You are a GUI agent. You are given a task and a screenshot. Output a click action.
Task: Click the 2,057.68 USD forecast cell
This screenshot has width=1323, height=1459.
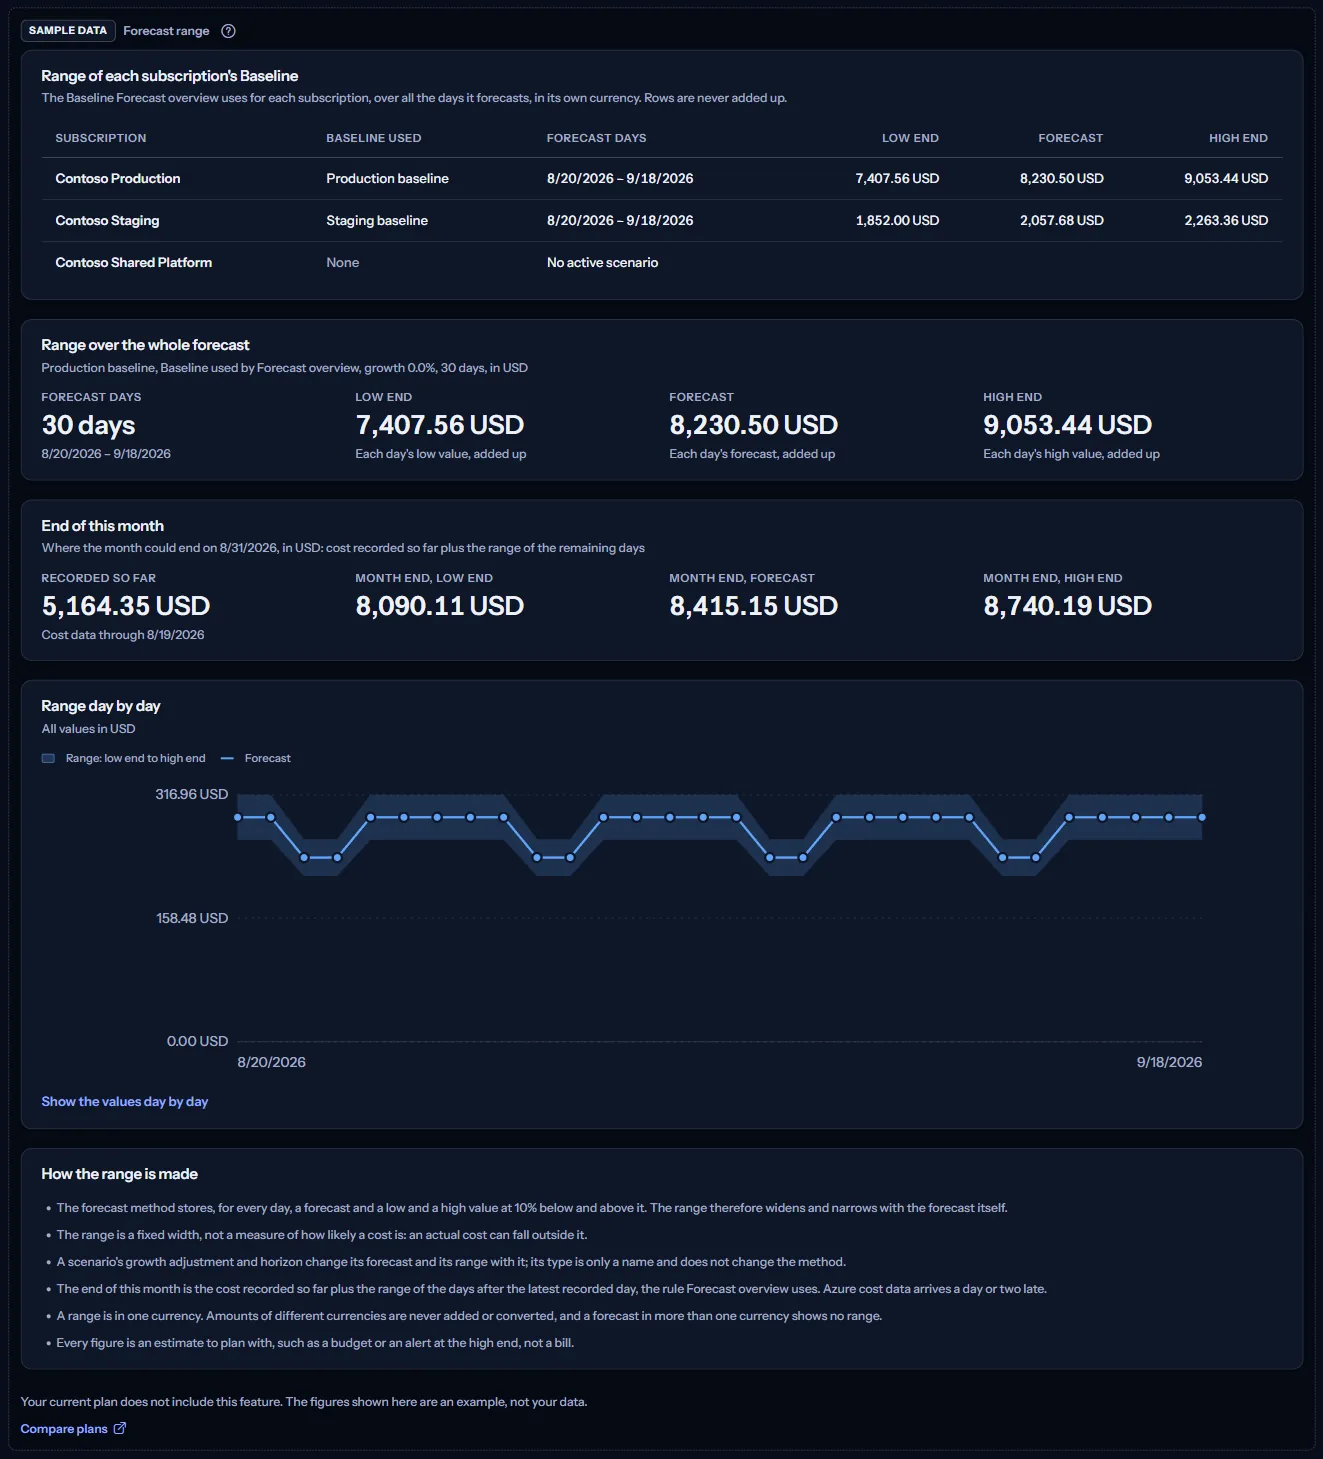coord(1062,220)
